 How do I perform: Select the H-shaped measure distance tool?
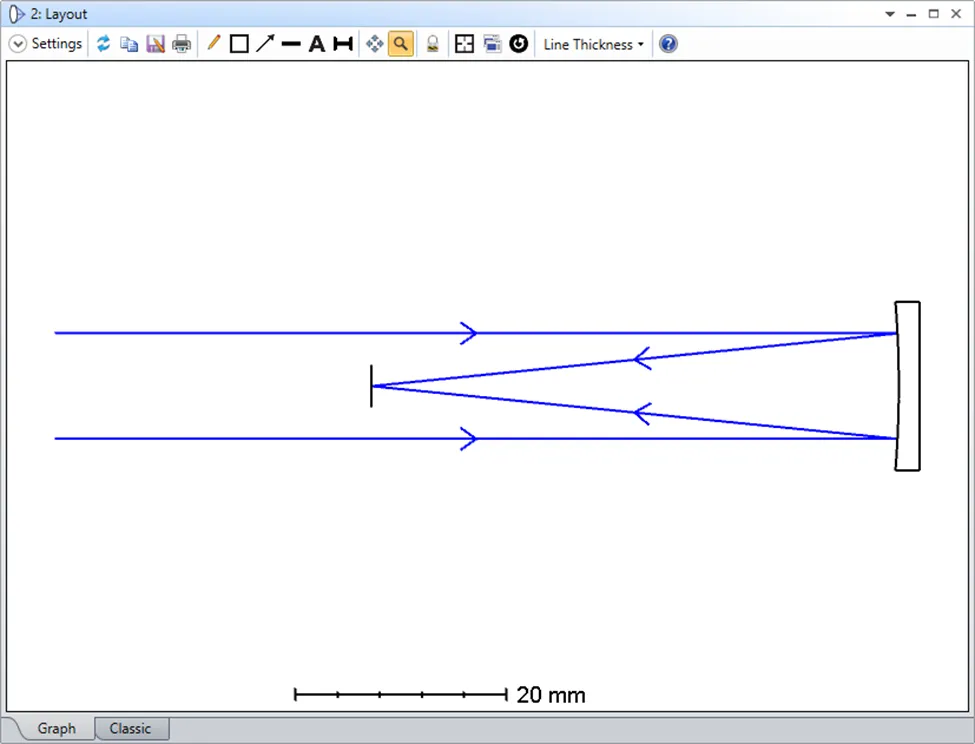click(343, 44)
